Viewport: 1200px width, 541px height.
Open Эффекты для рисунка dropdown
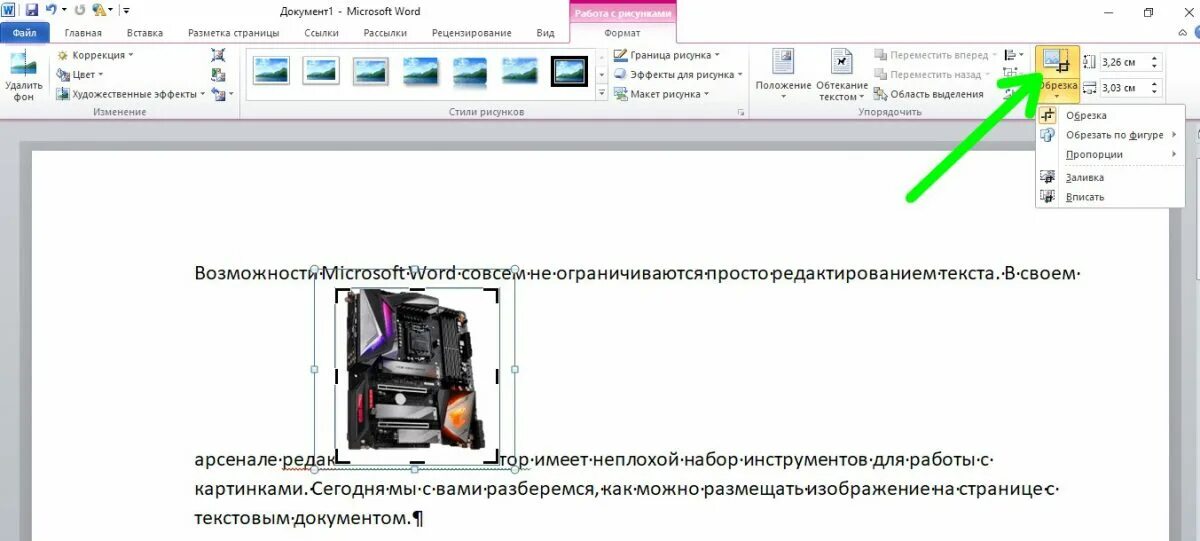click(679, 74)
